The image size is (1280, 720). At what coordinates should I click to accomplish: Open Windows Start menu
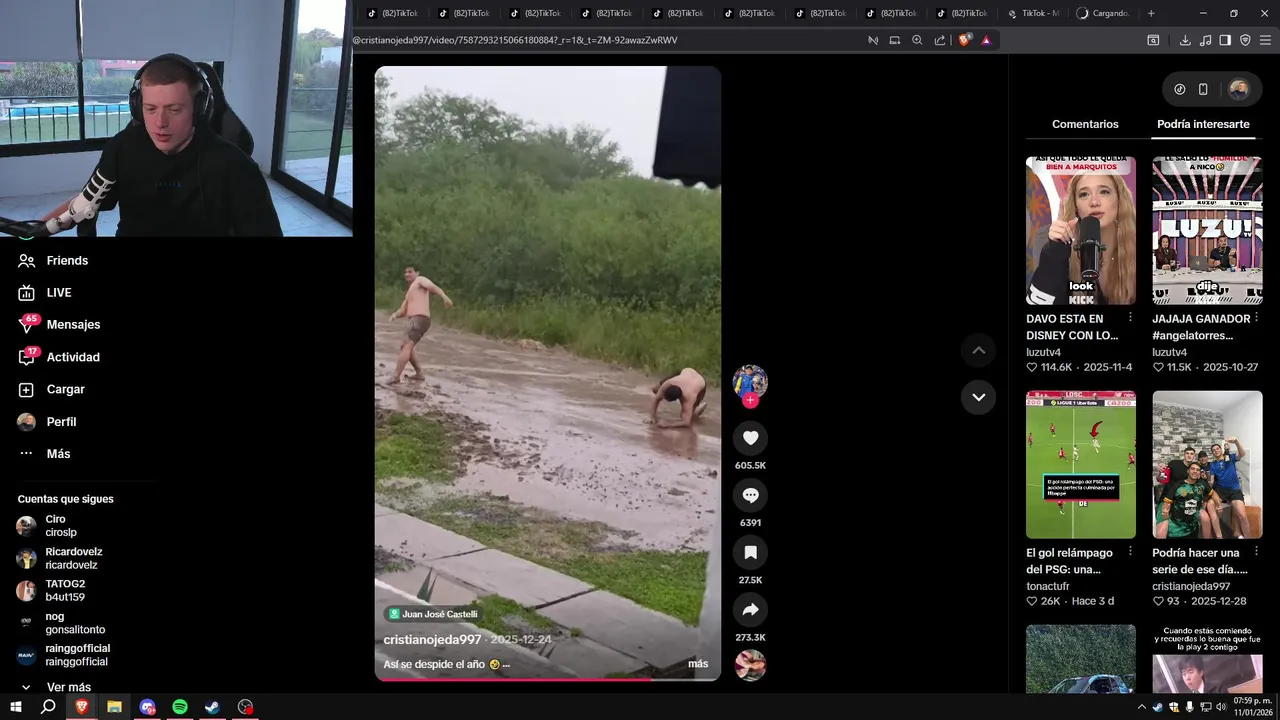point(15,707)
